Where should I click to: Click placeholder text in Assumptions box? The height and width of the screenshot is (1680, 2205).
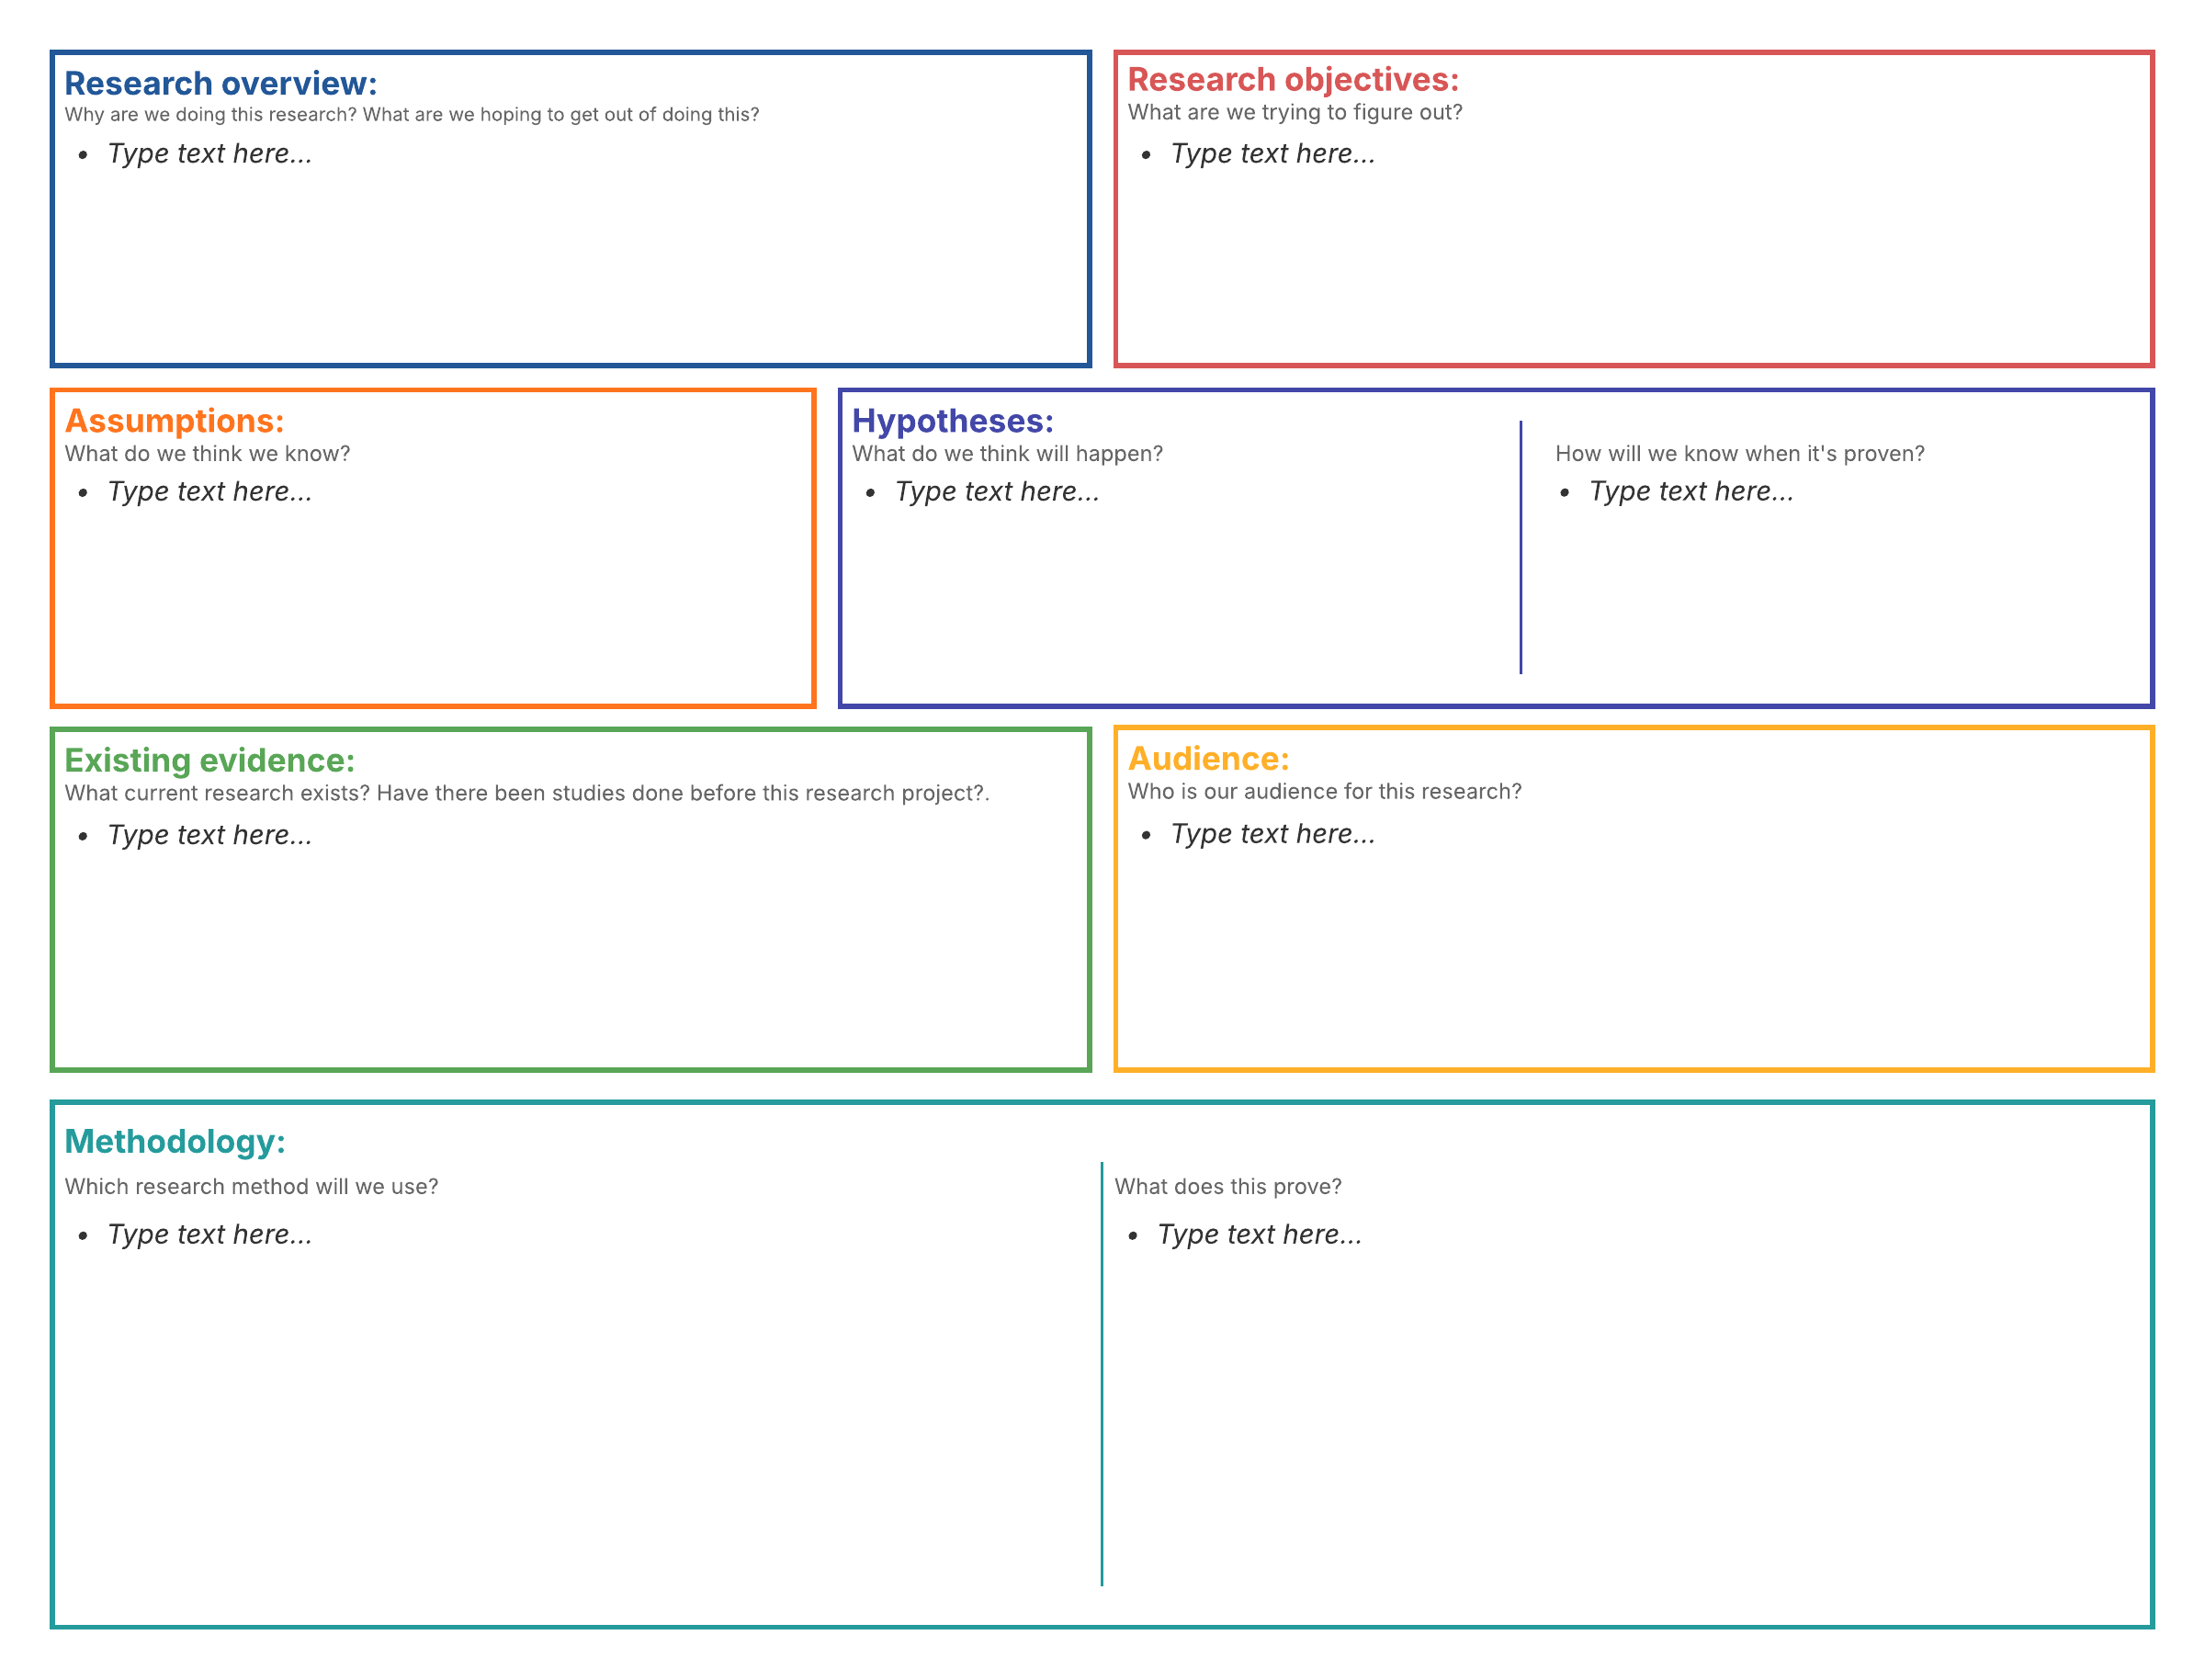click(x=209, y=492)
